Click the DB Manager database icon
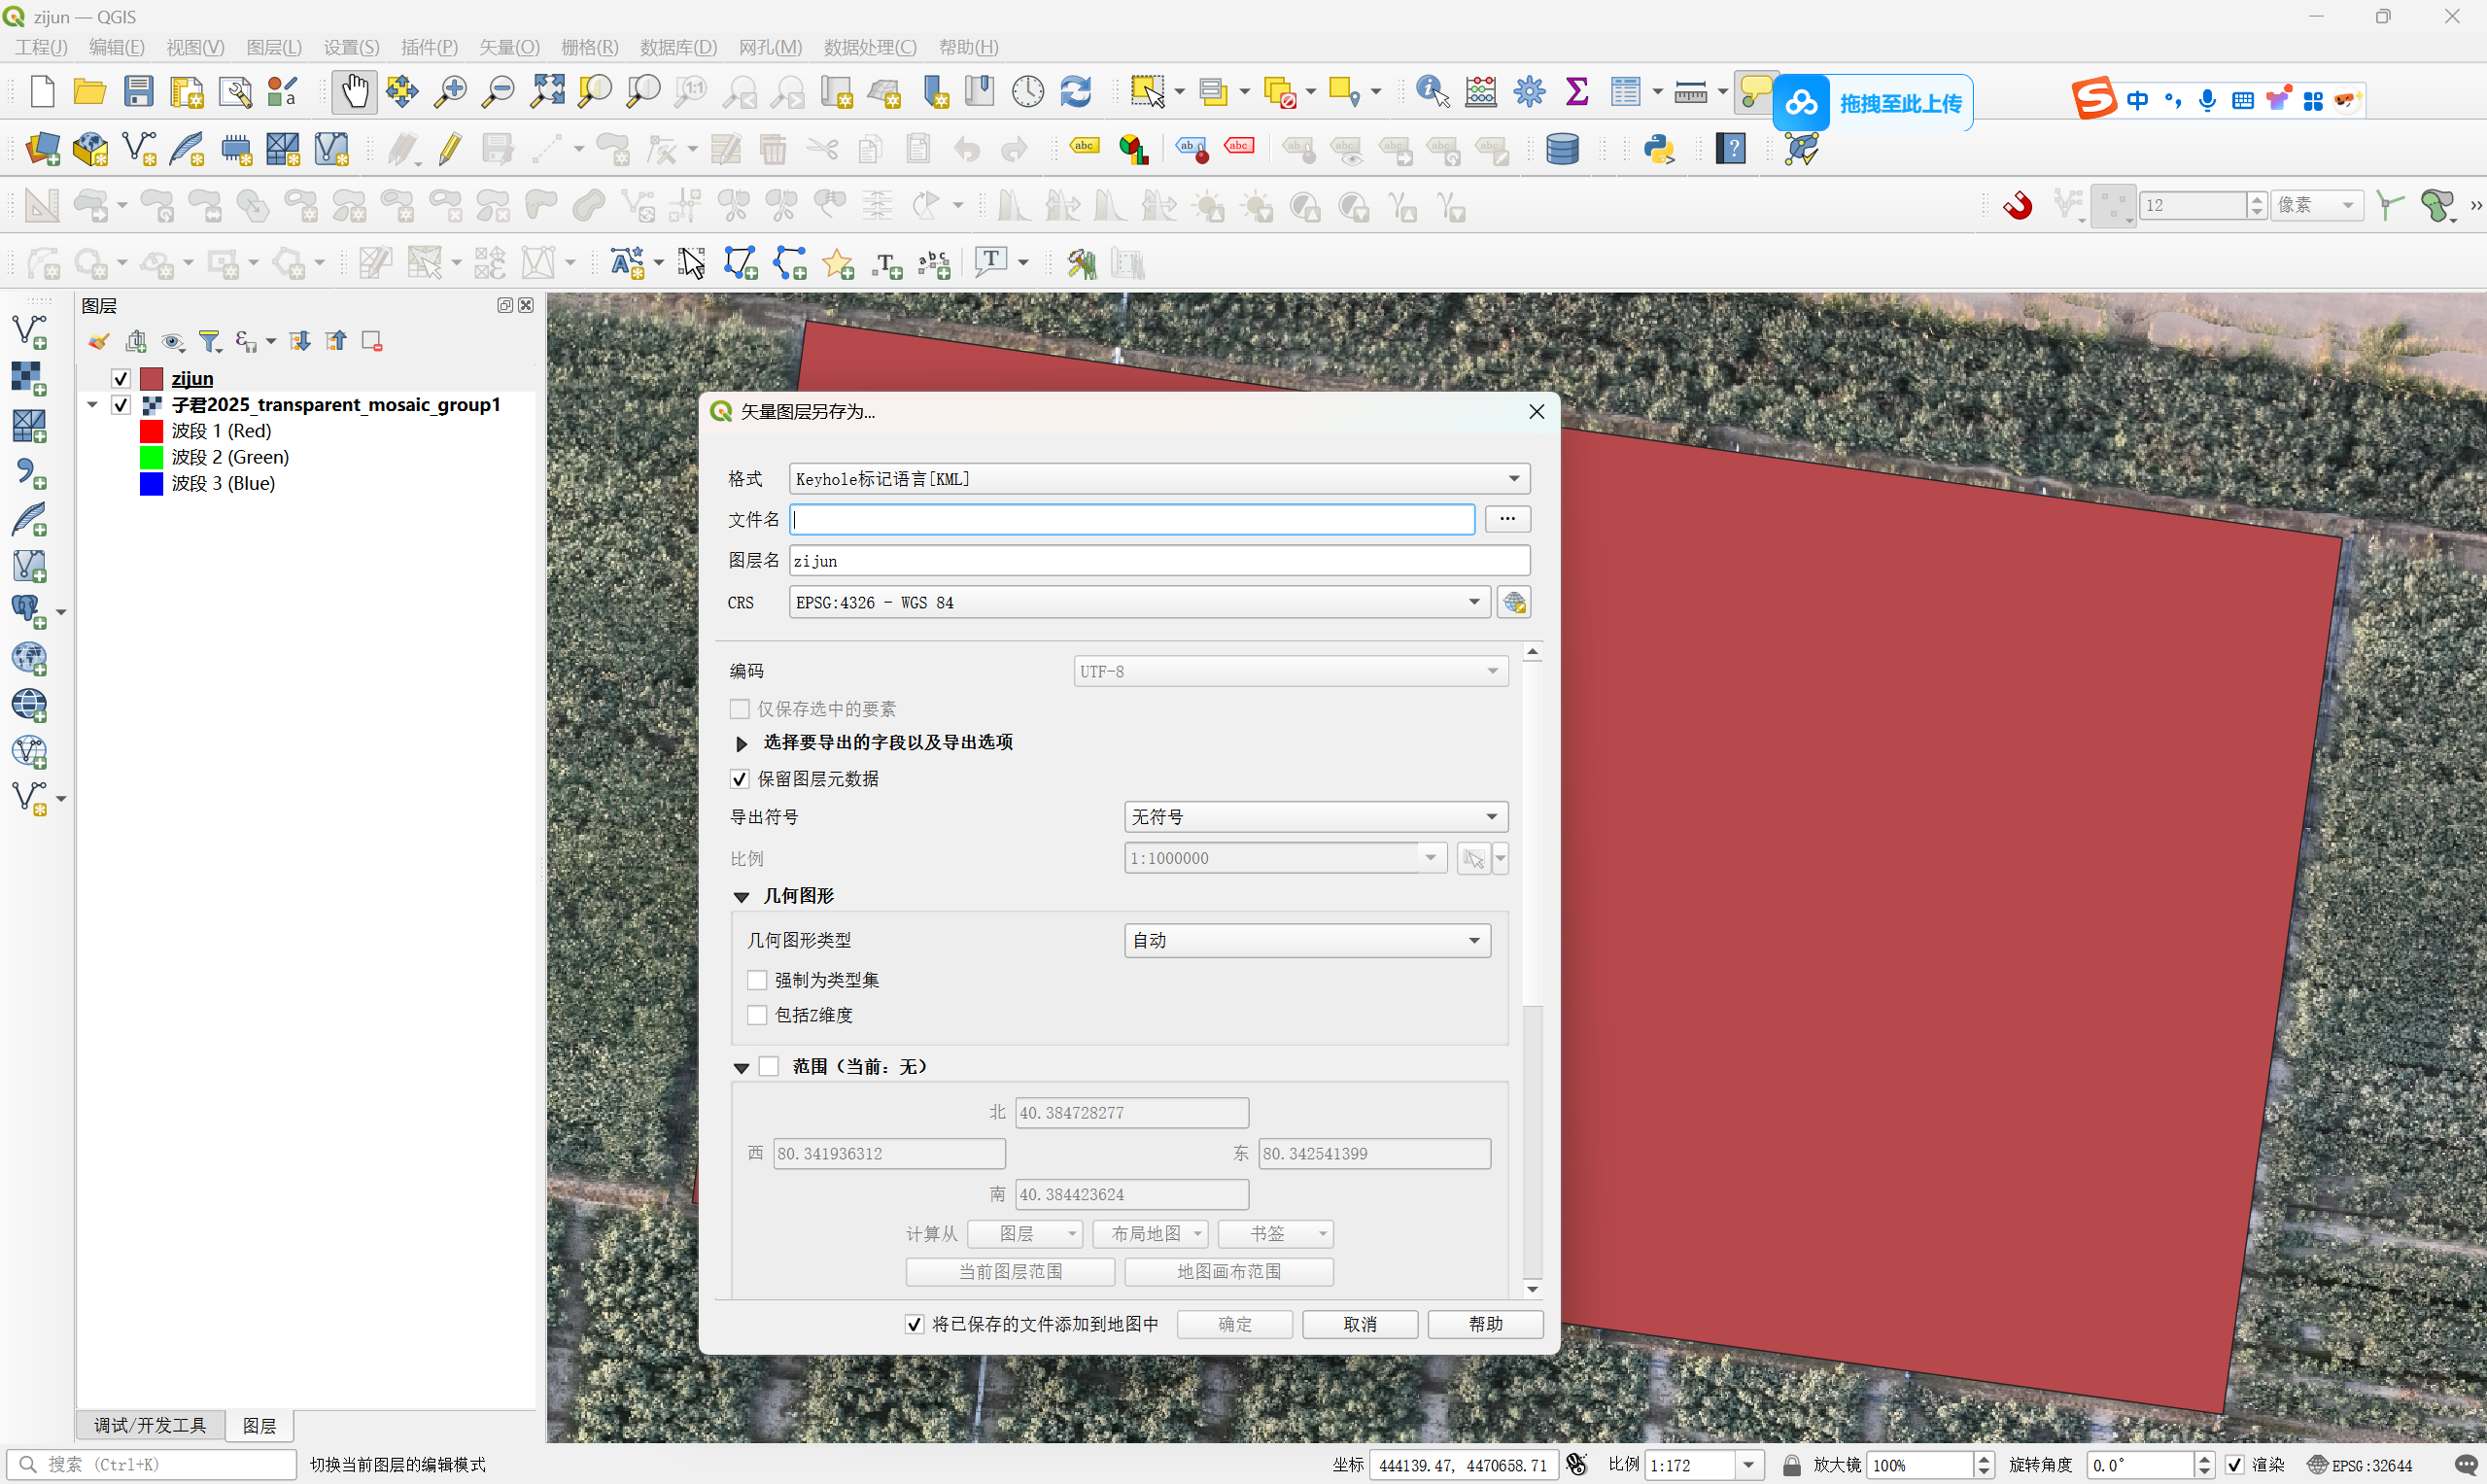 click(x=1562, y=150)
